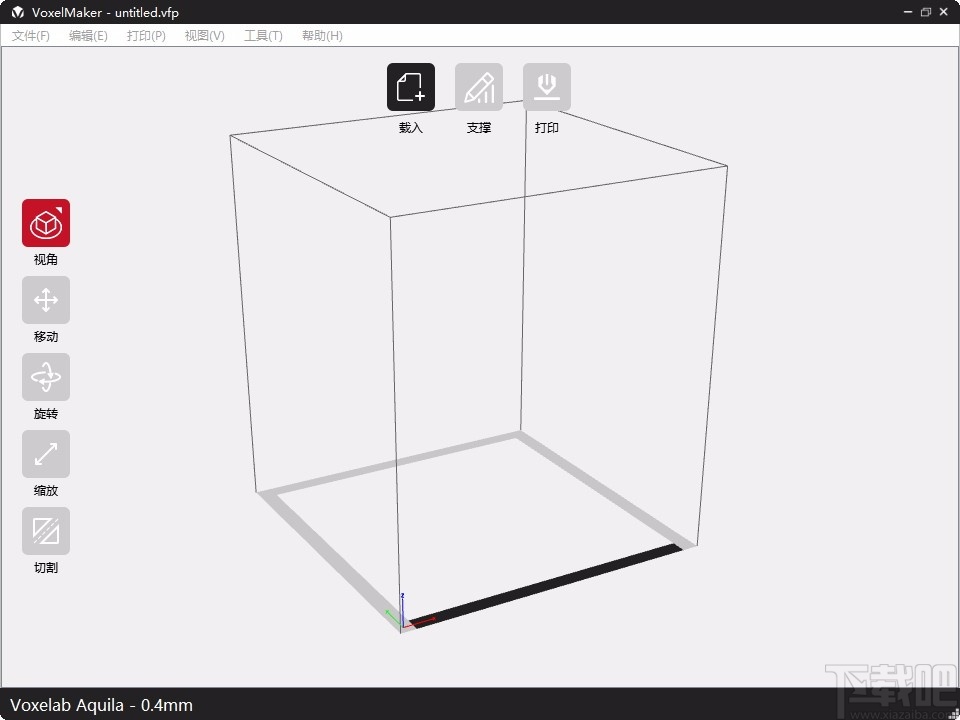Select the 缩放 (Scale) tool
The image size is (960, 720).
click(45, 454)
